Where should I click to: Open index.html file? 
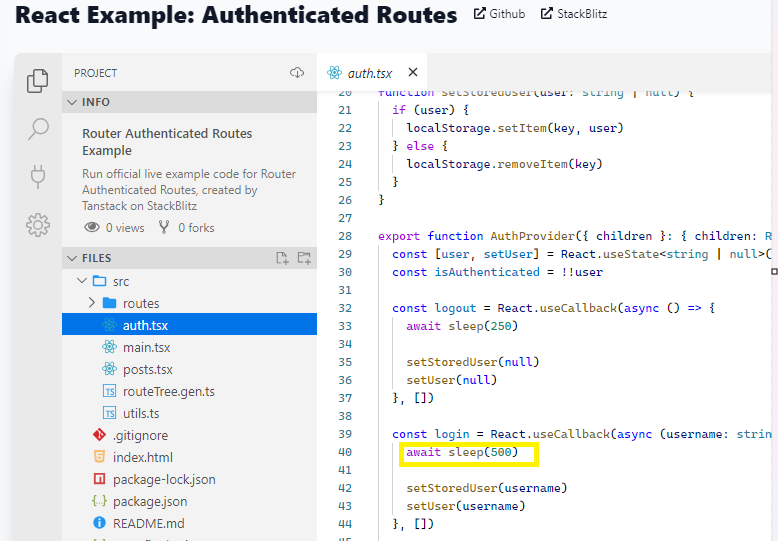click(143, 457)
